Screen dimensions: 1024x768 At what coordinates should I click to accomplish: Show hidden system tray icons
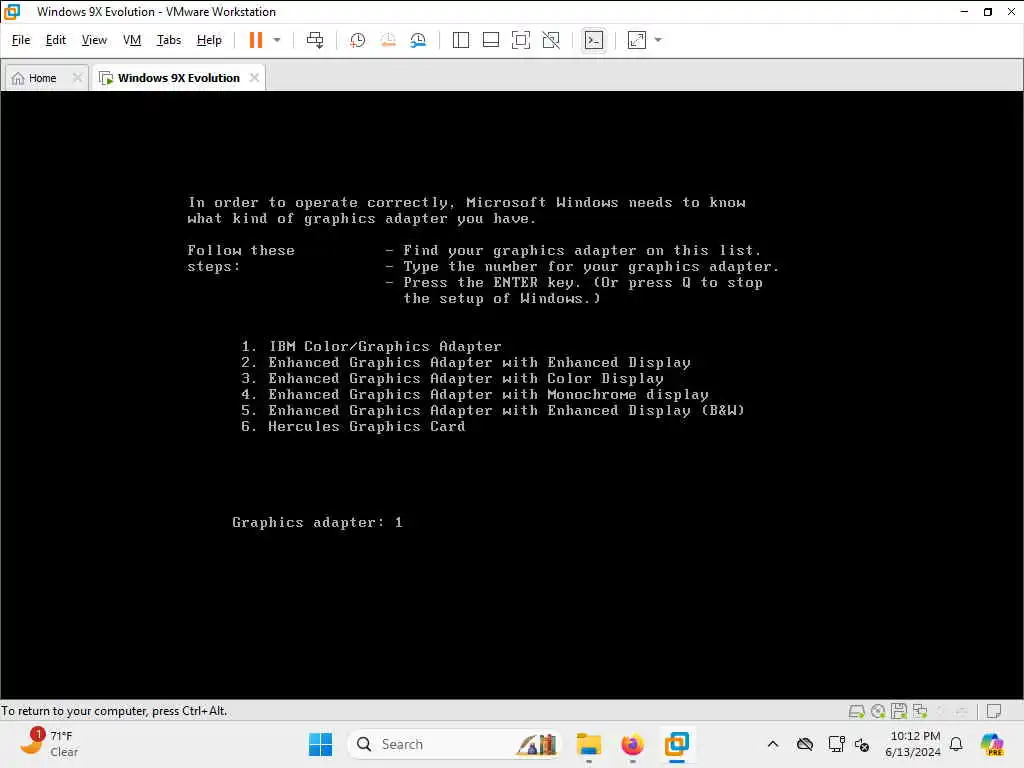[x=773, y=744]
